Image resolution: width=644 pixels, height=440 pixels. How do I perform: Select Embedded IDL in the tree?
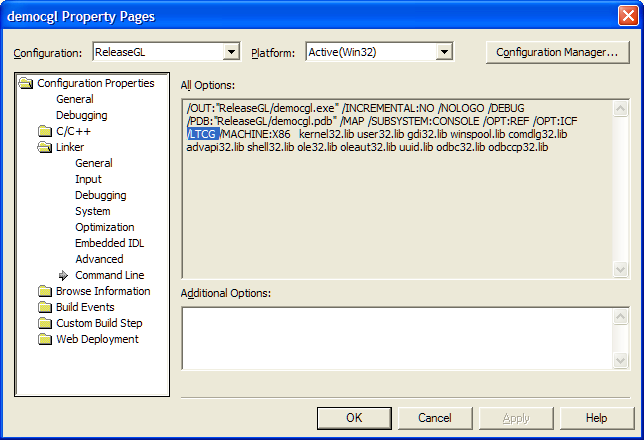(x=110, y=243)
